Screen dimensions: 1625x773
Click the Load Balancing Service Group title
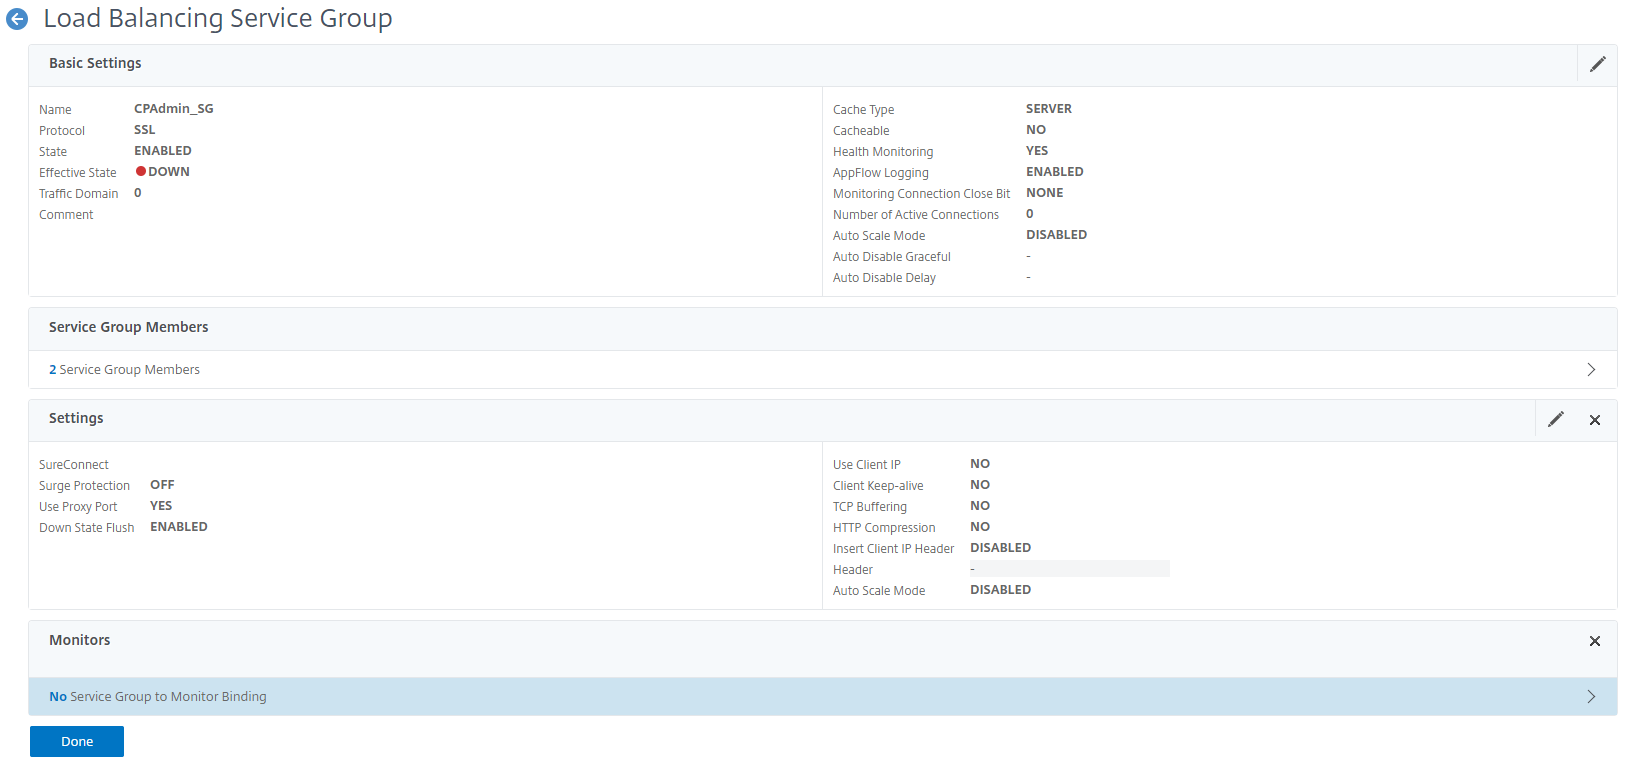(217, 19)
